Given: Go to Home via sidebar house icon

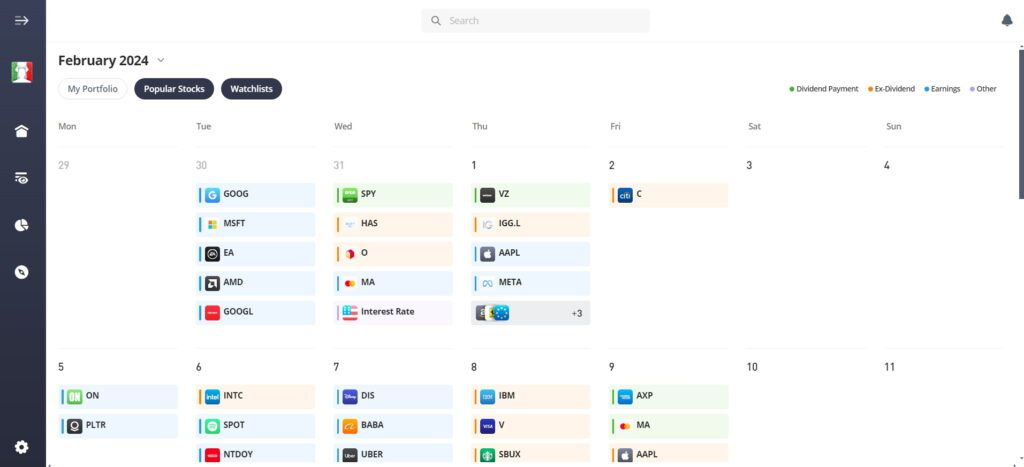Looking at the screenshot, I should (22, 131).
